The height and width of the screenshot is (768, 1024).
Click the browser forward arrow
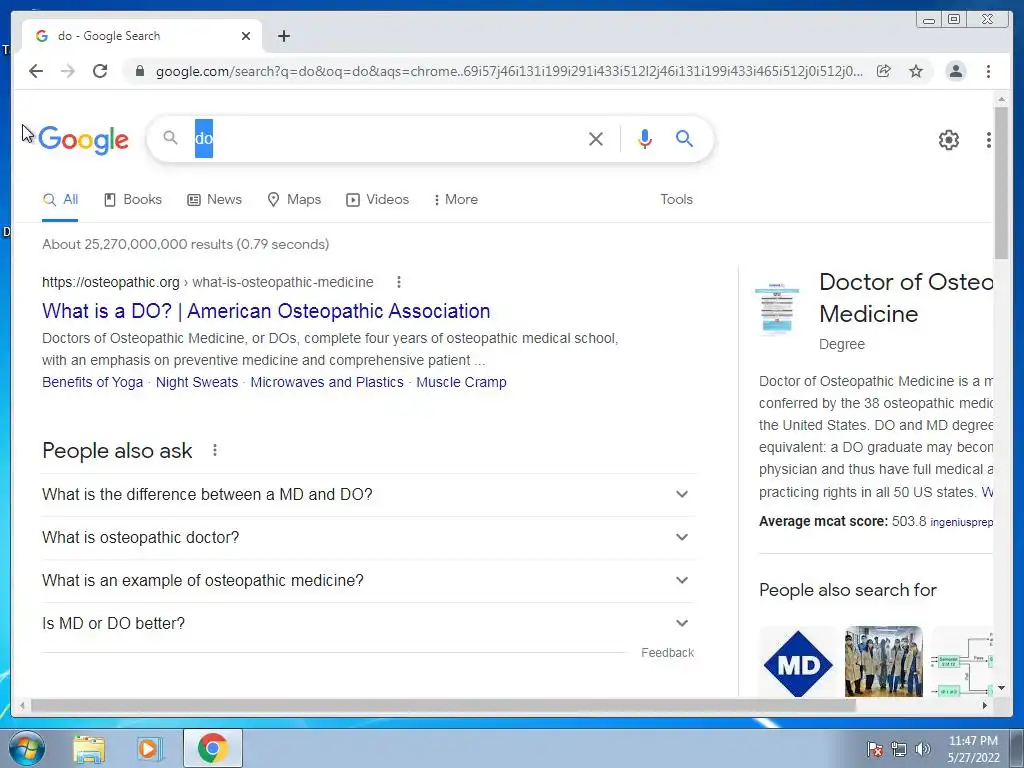coord(68,71)
